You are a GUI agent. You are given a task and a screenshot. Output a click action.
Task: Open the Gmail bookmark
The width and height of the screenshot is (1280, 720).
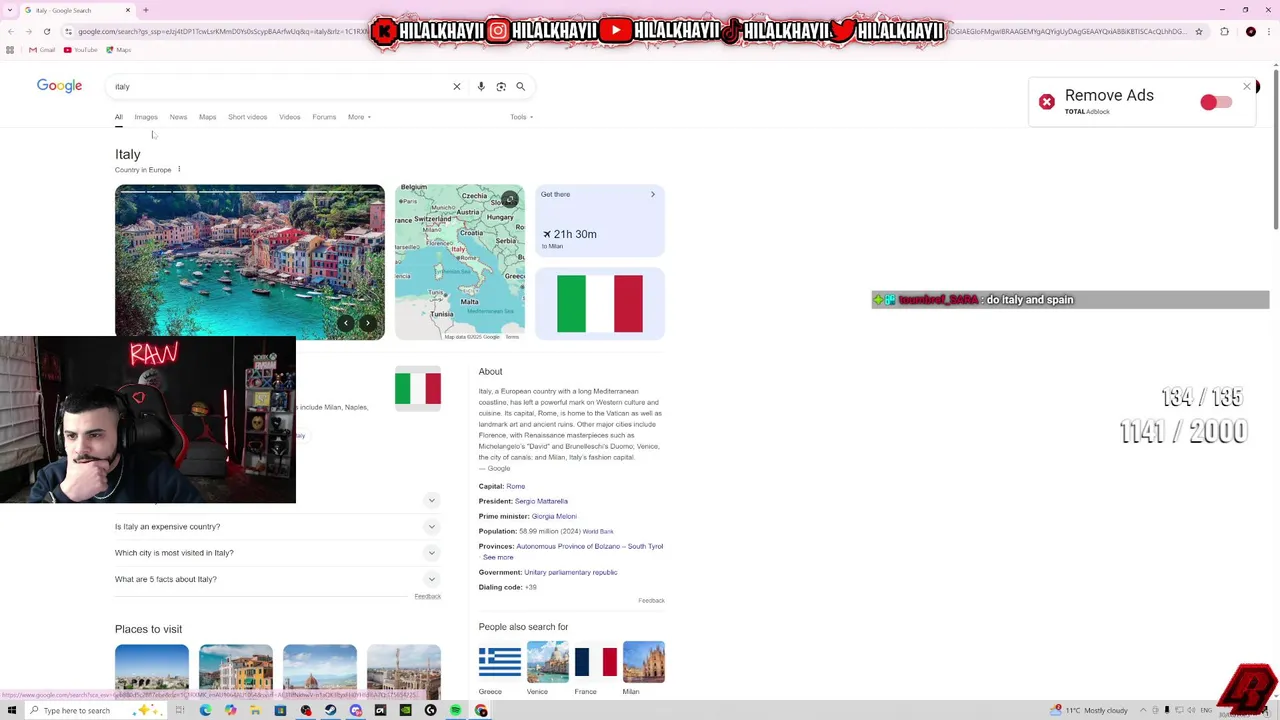tap(41, 50)
